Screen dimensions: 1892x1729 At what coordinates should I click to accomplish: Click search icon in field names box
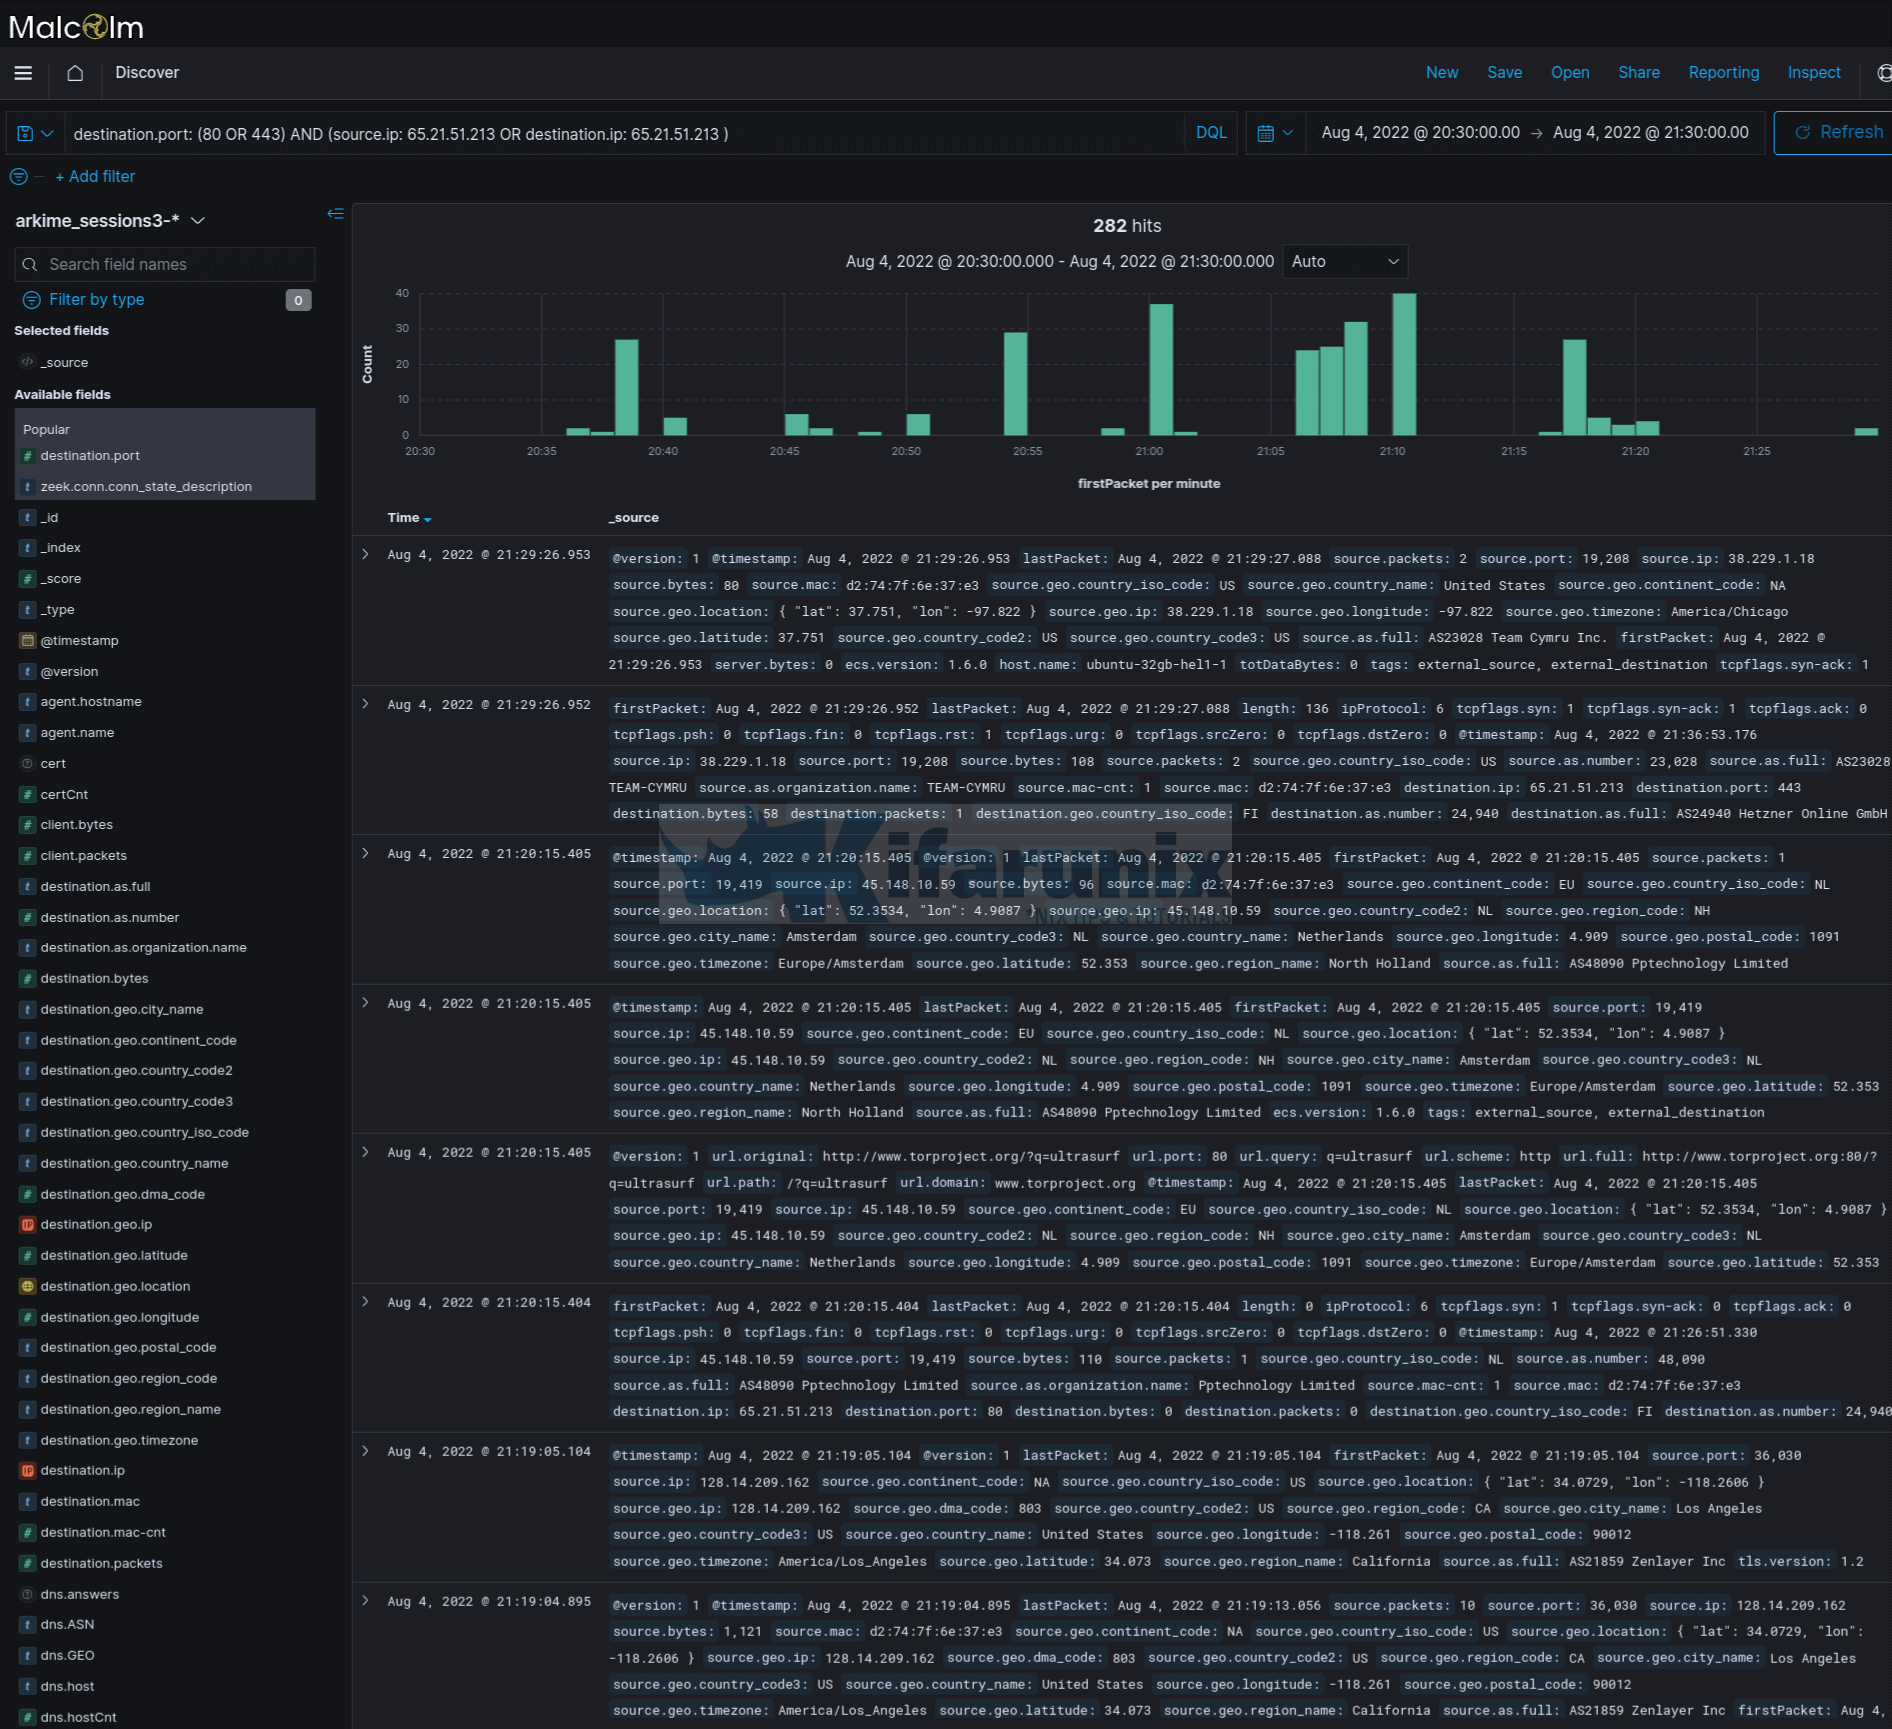(x=30, y=265)
